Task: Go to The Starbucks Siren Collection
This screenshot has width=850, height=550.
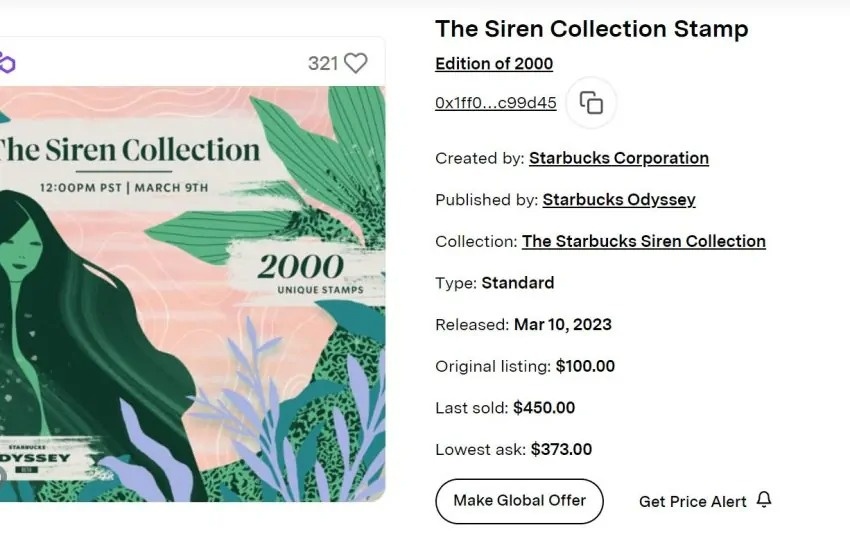Action: [x=643, y=241]
